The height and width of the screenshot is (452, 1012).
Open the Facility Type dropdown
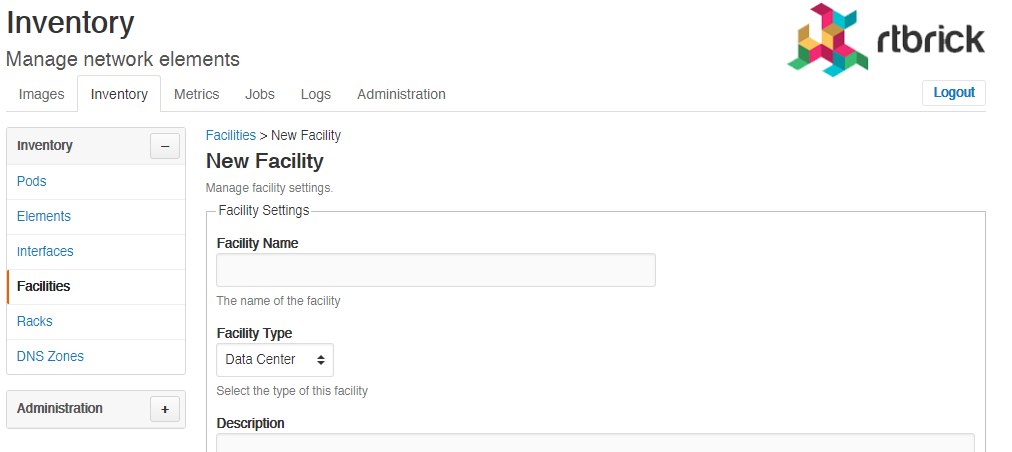[x=275, y=360]
